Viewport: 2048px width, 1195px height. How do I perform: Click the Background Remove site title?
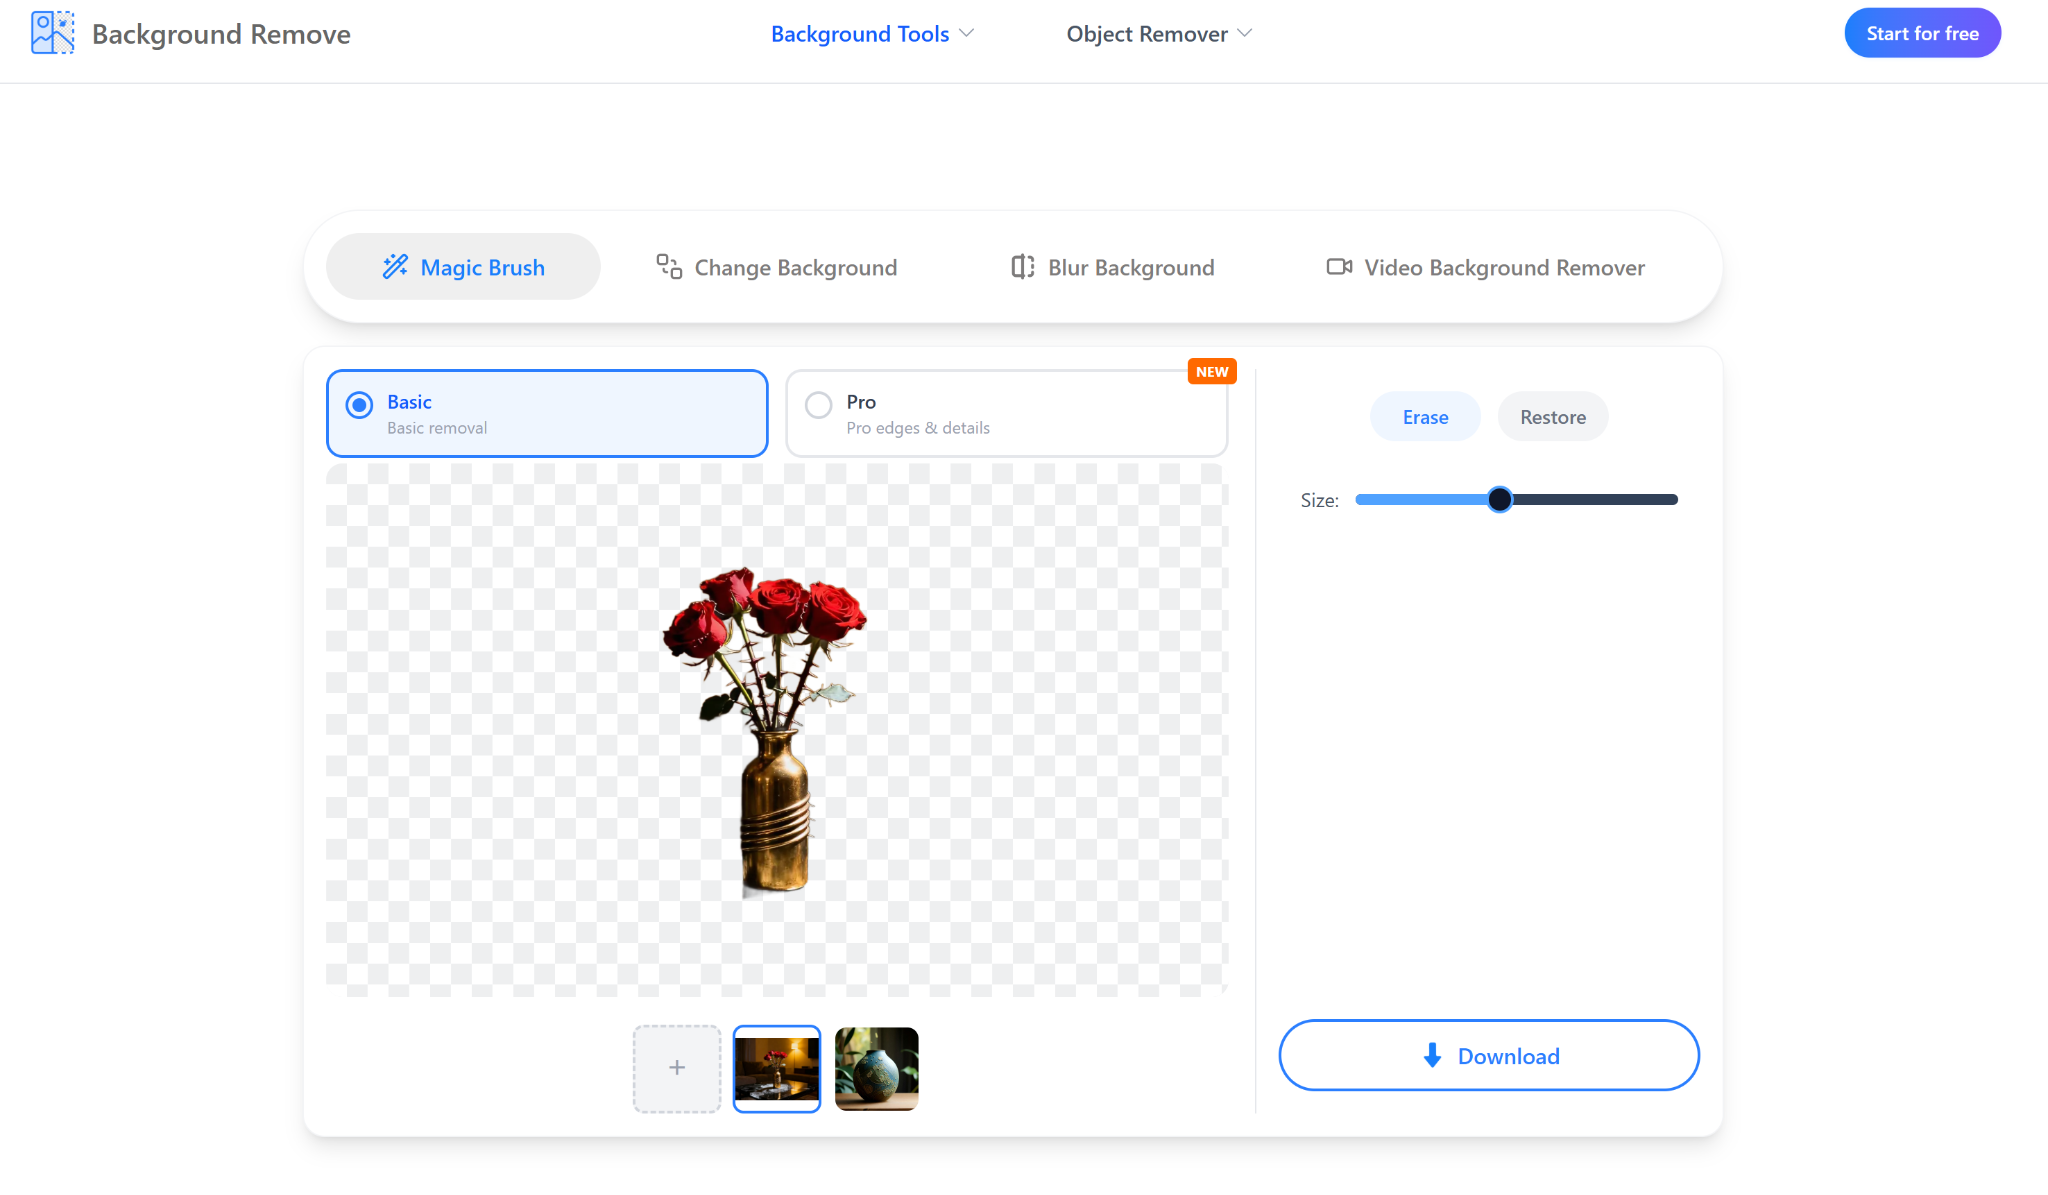[221, 34]
